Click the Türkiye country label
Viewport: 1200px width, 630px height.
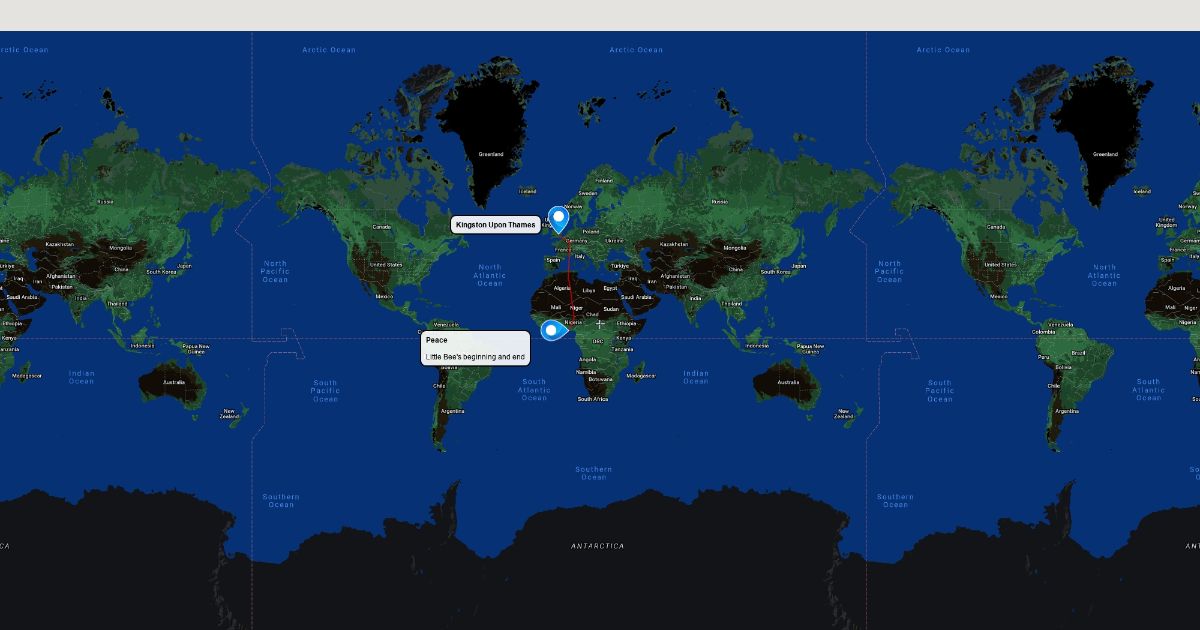[621, 266]
